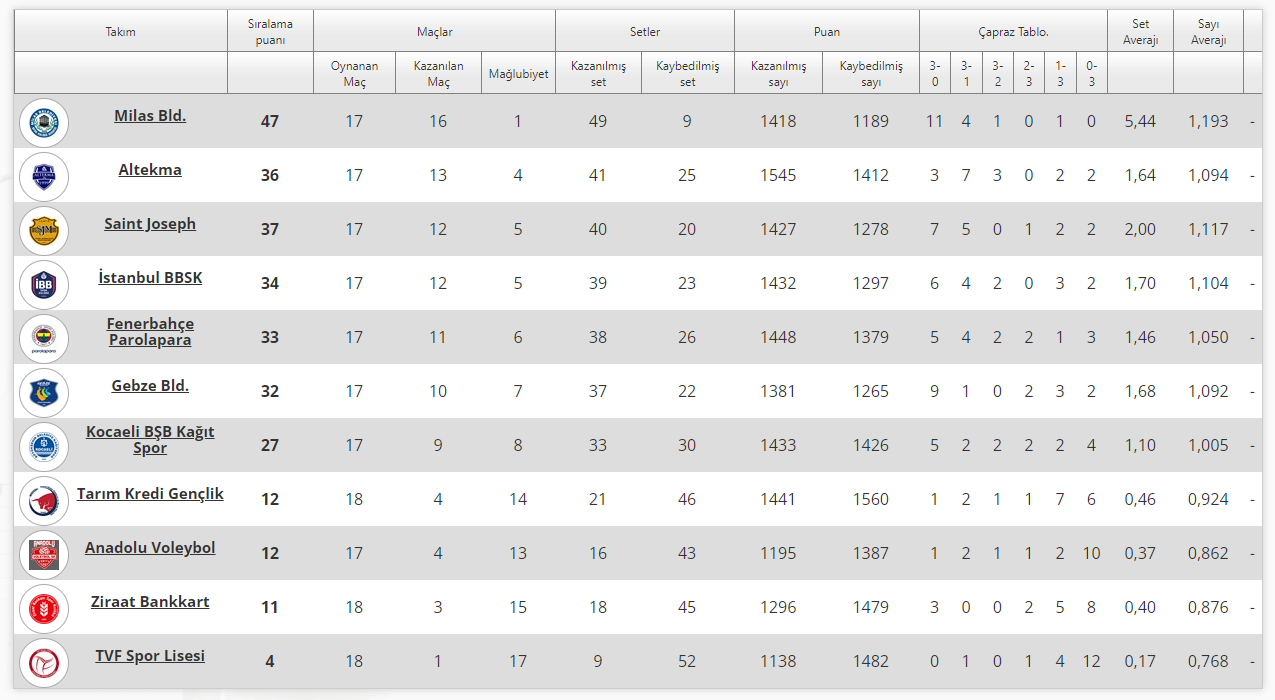Click the Altekma team logo

tap(44, 177)
